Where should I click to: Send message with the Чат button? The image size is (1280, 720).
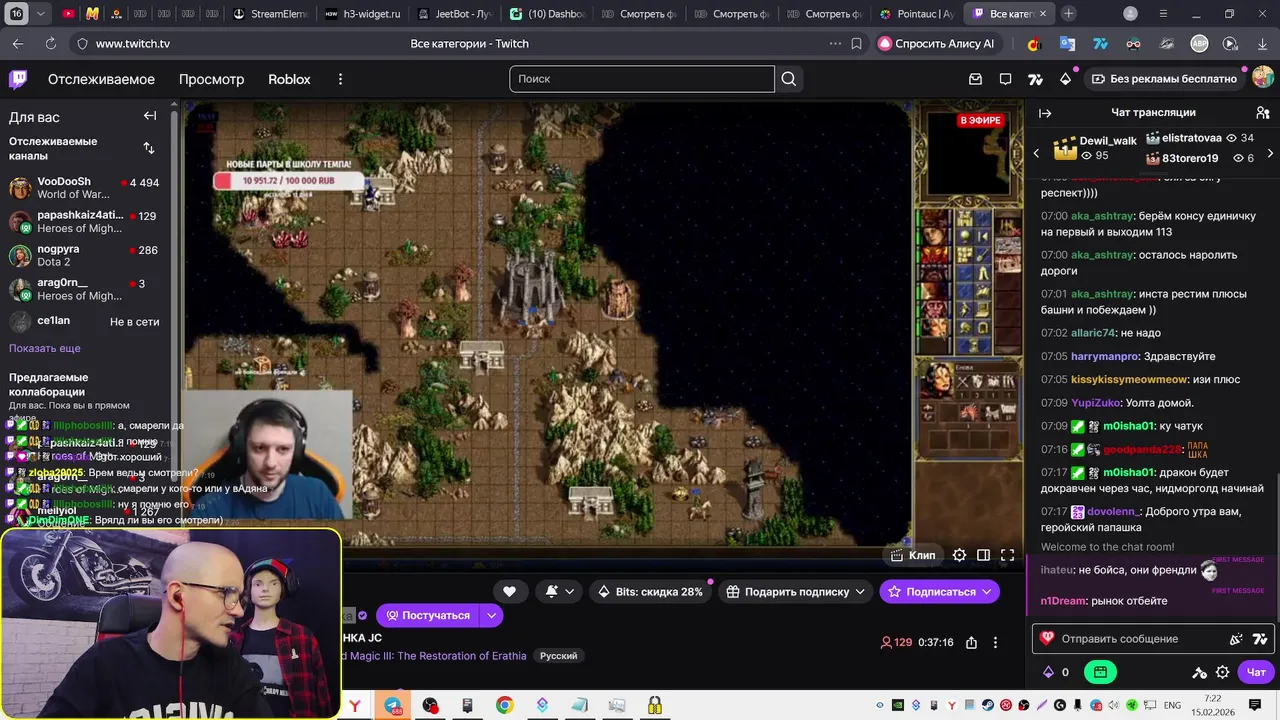tap(1256, 673)
